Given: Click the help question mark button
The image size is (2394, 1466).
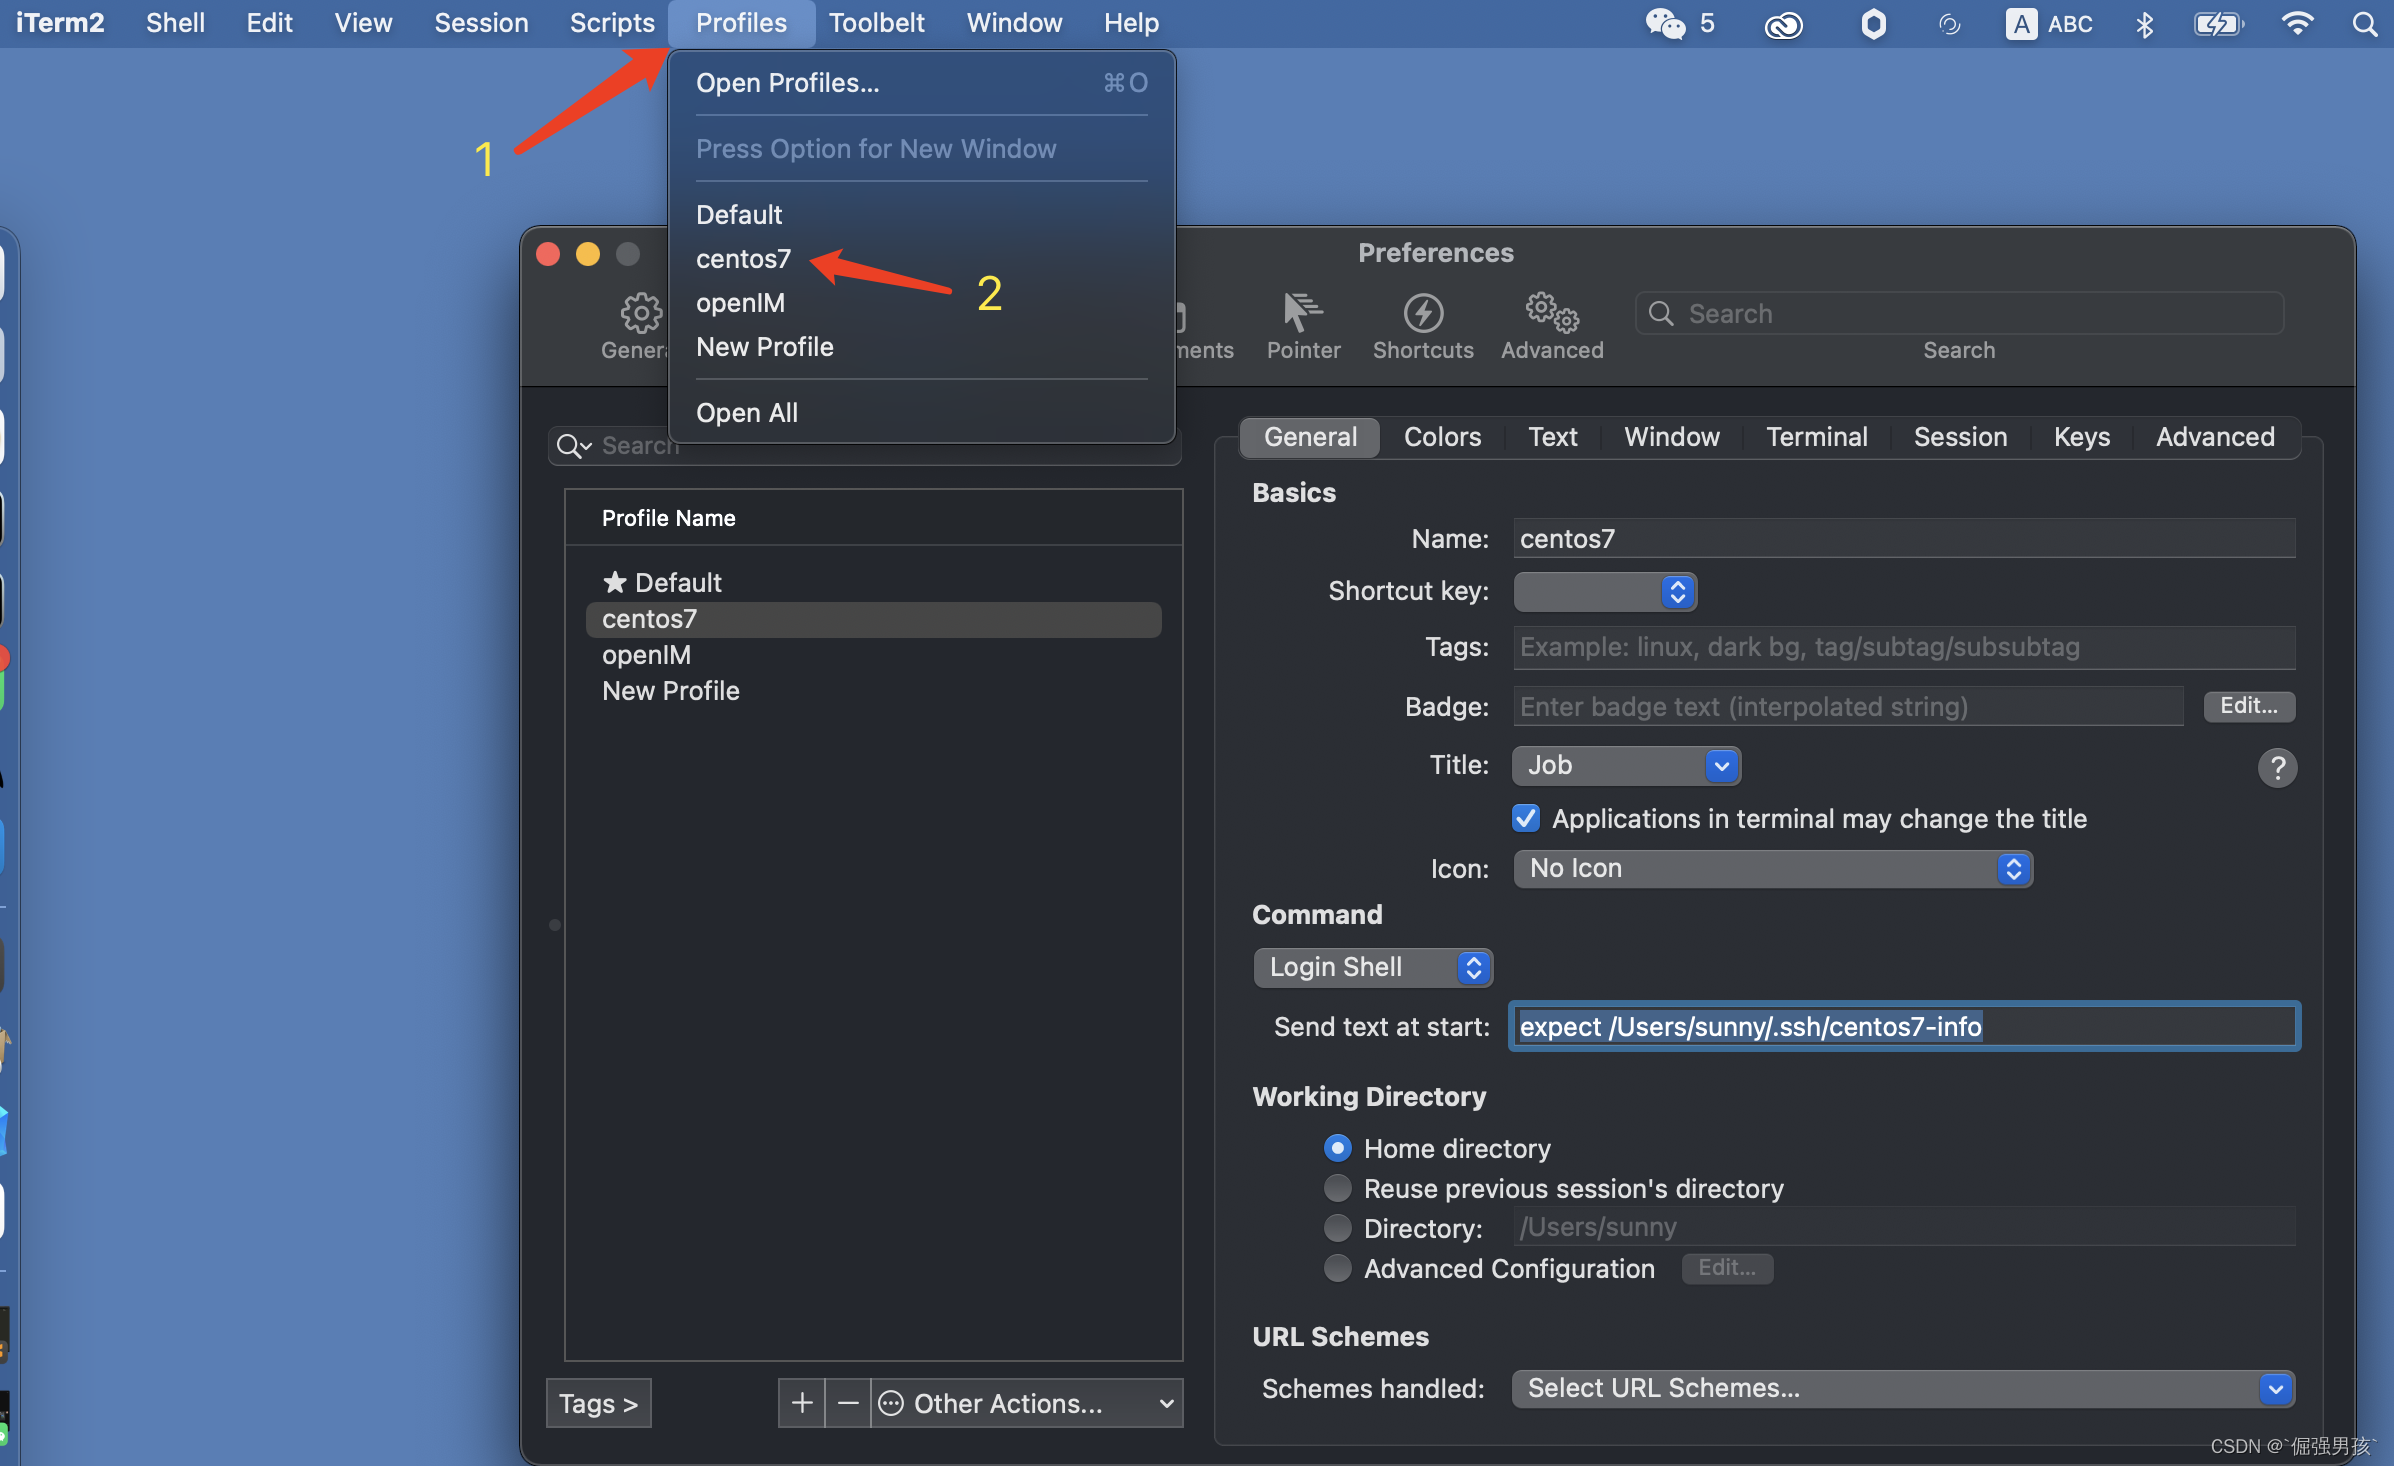Looking at the screenshot, I should (x=2276, y=768).
